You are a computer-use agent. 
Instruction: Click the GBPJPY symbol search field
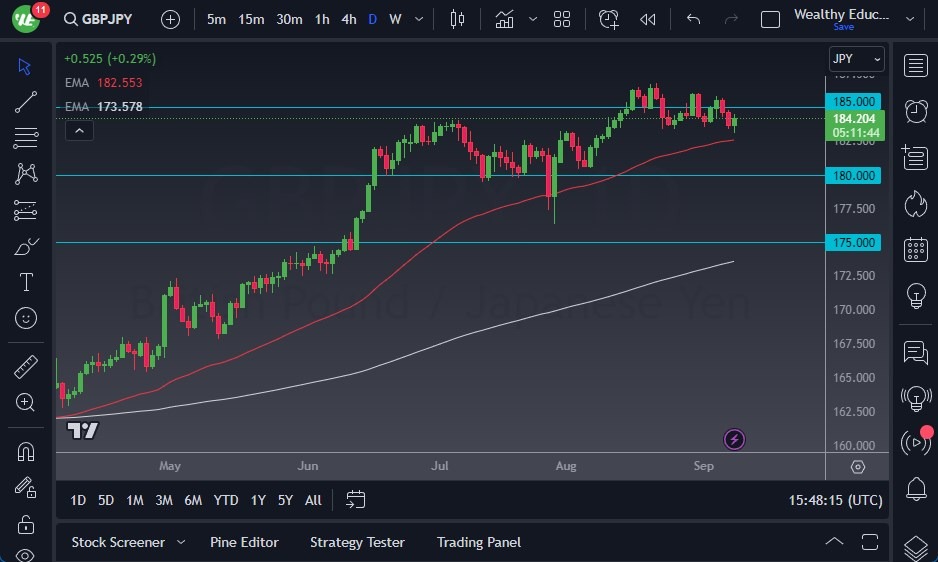coord(108,19)
